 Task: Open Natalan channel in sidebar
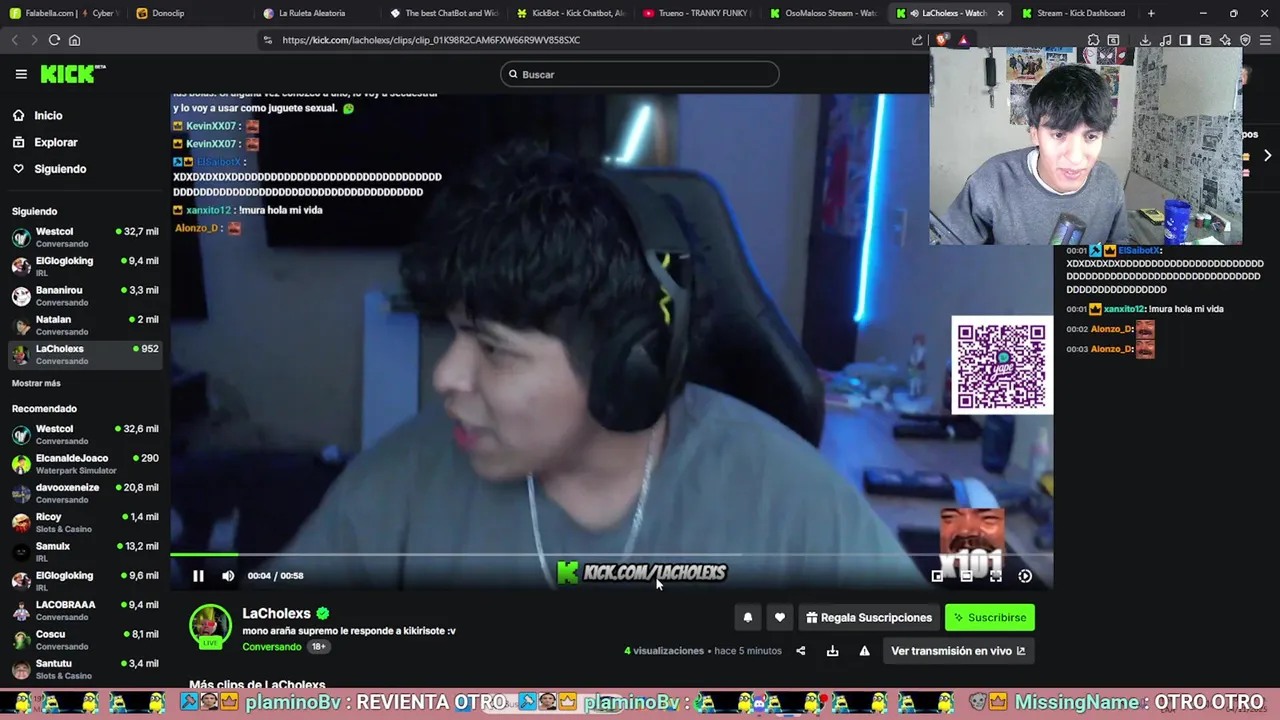point(85,325)
